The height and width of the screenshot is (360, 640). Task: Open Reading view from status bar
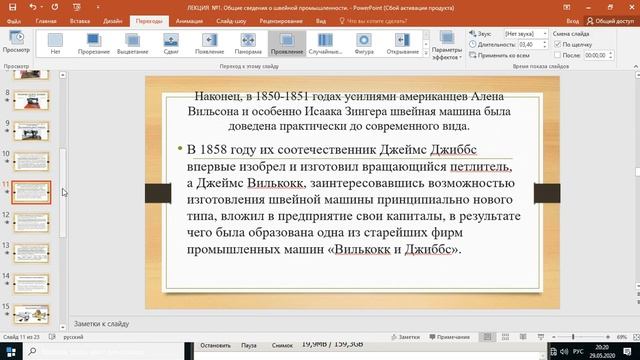point(523,337)
